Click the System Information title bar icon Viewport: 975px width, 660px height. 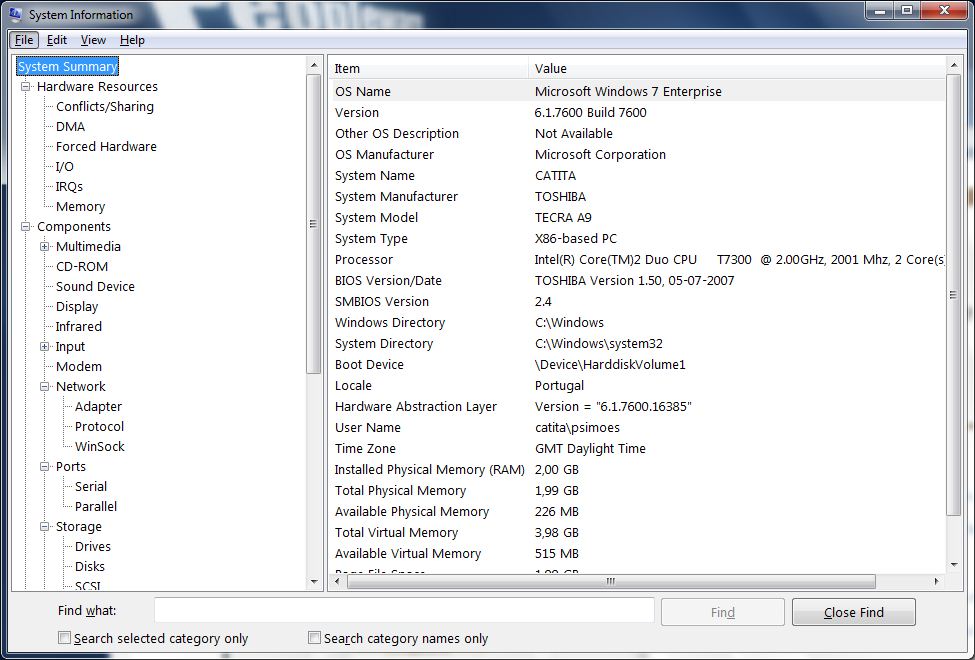pyautogui.click(x=15, y=14)
